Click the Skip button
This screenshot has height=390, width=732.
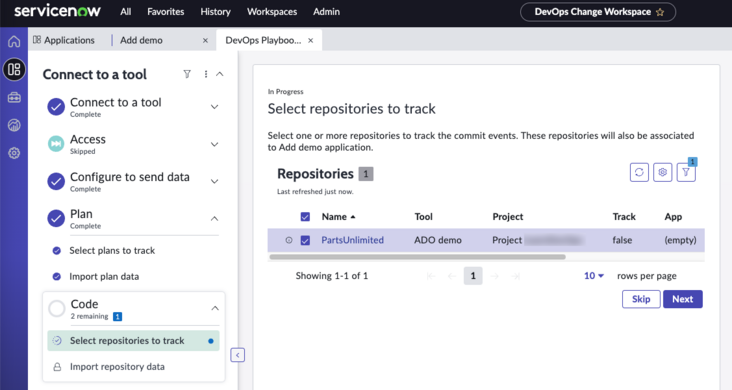(x=641, y=299)
